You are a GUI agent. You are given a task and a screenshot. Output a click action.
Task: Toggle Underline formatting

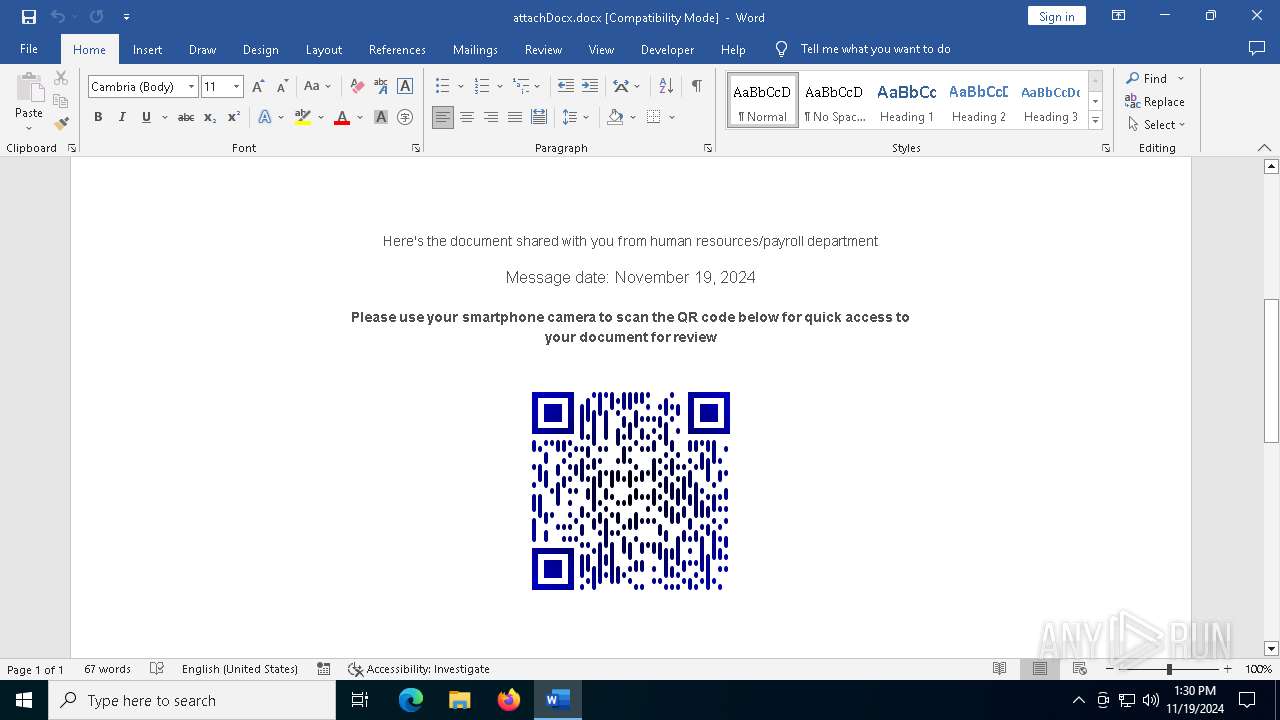(146, 117)
